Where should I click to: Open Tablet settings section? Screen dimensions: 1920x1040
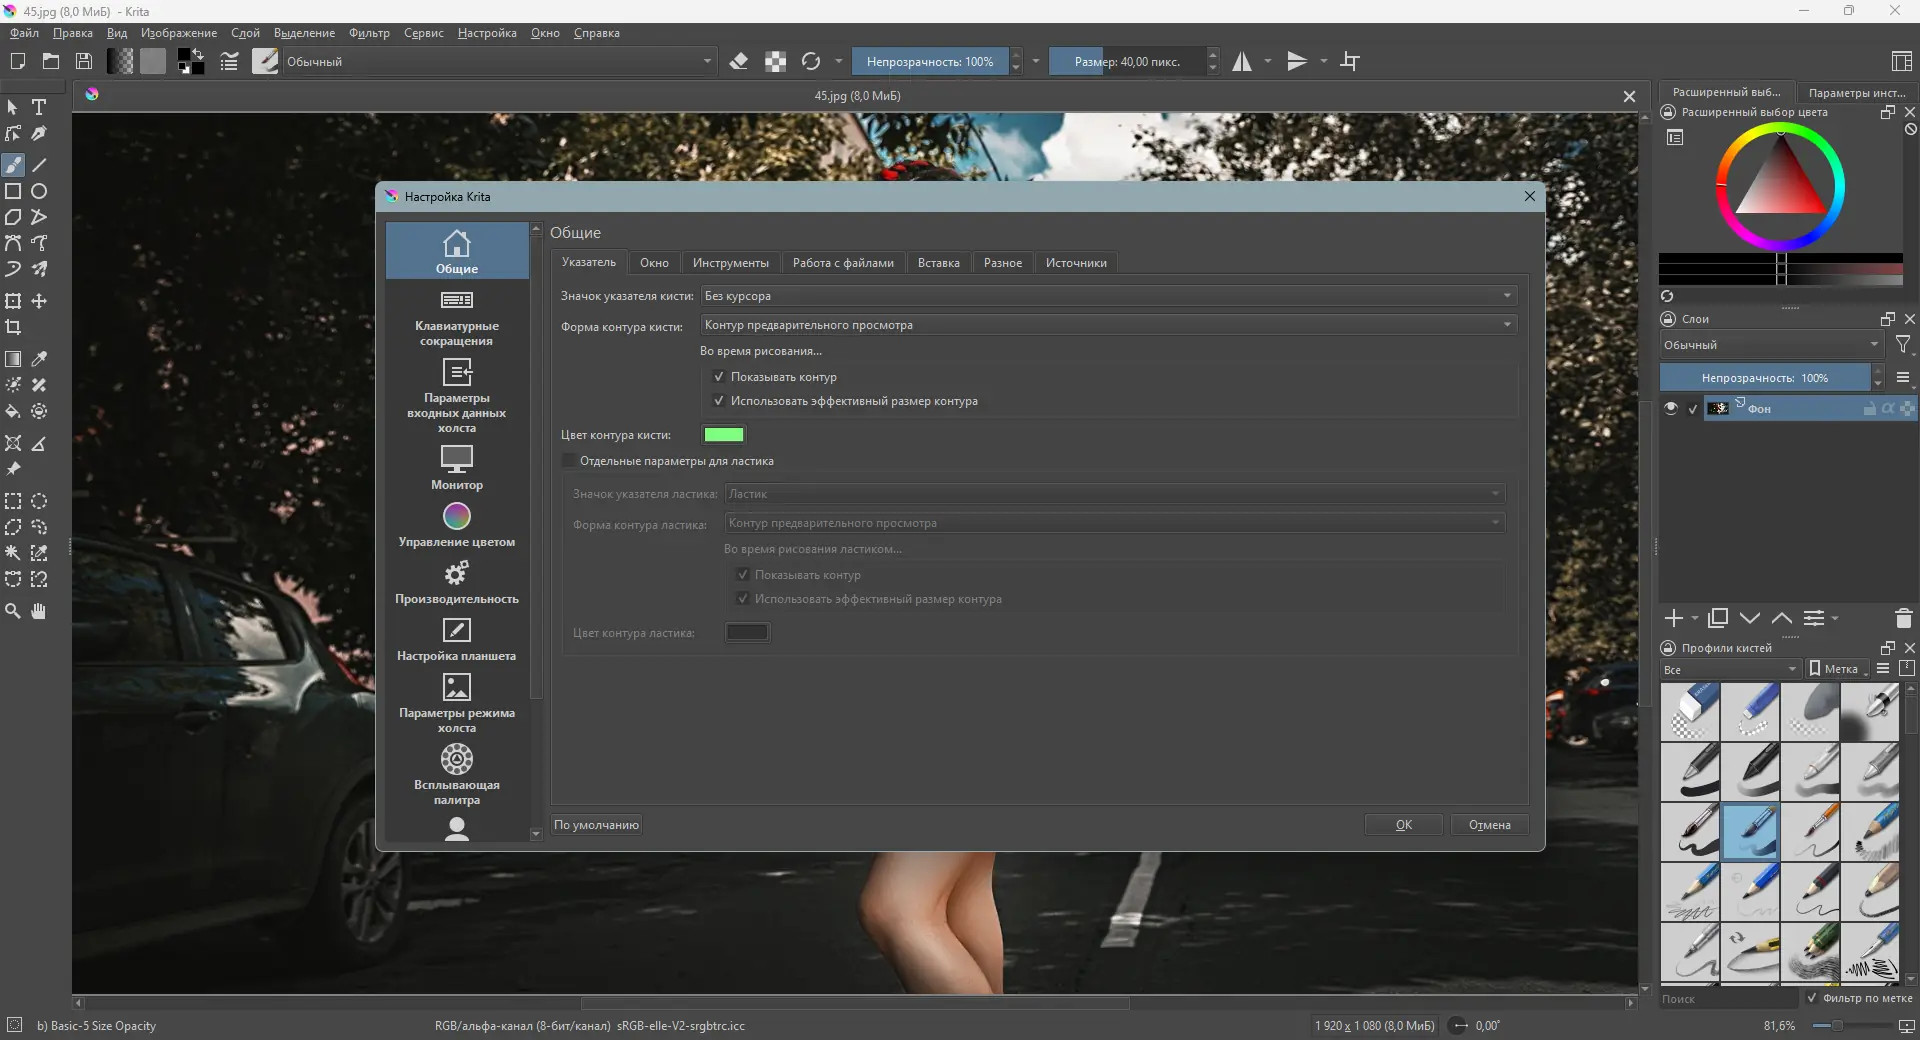pos(457,639)
